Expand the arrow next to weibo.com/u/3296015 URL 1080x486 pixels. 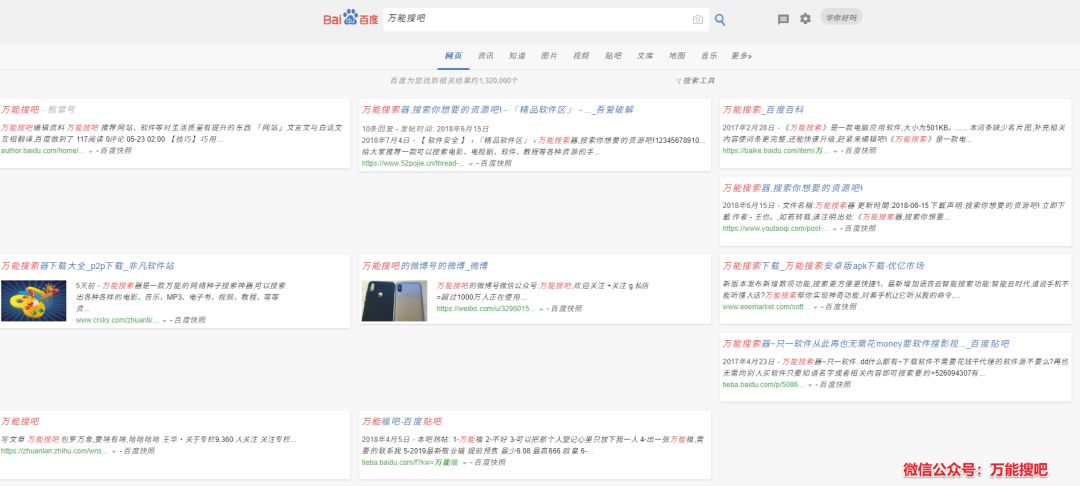point(541,309)
